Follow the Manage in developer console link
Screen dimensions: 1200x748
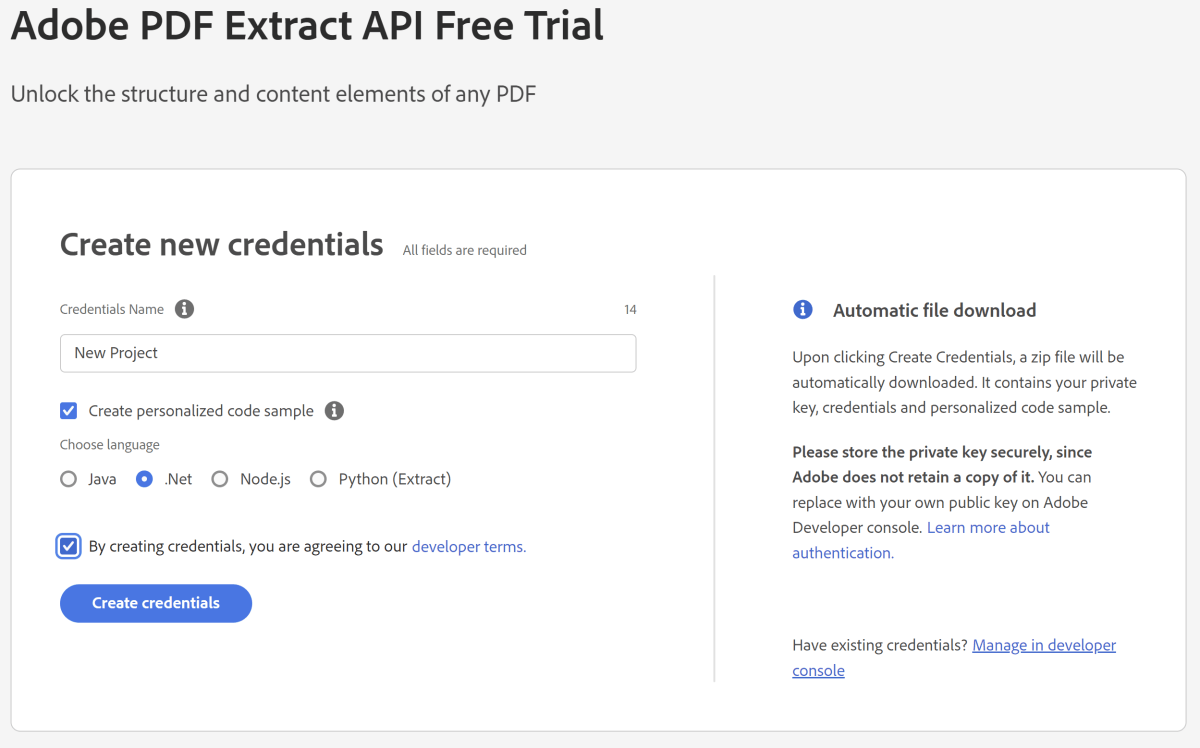954,658
